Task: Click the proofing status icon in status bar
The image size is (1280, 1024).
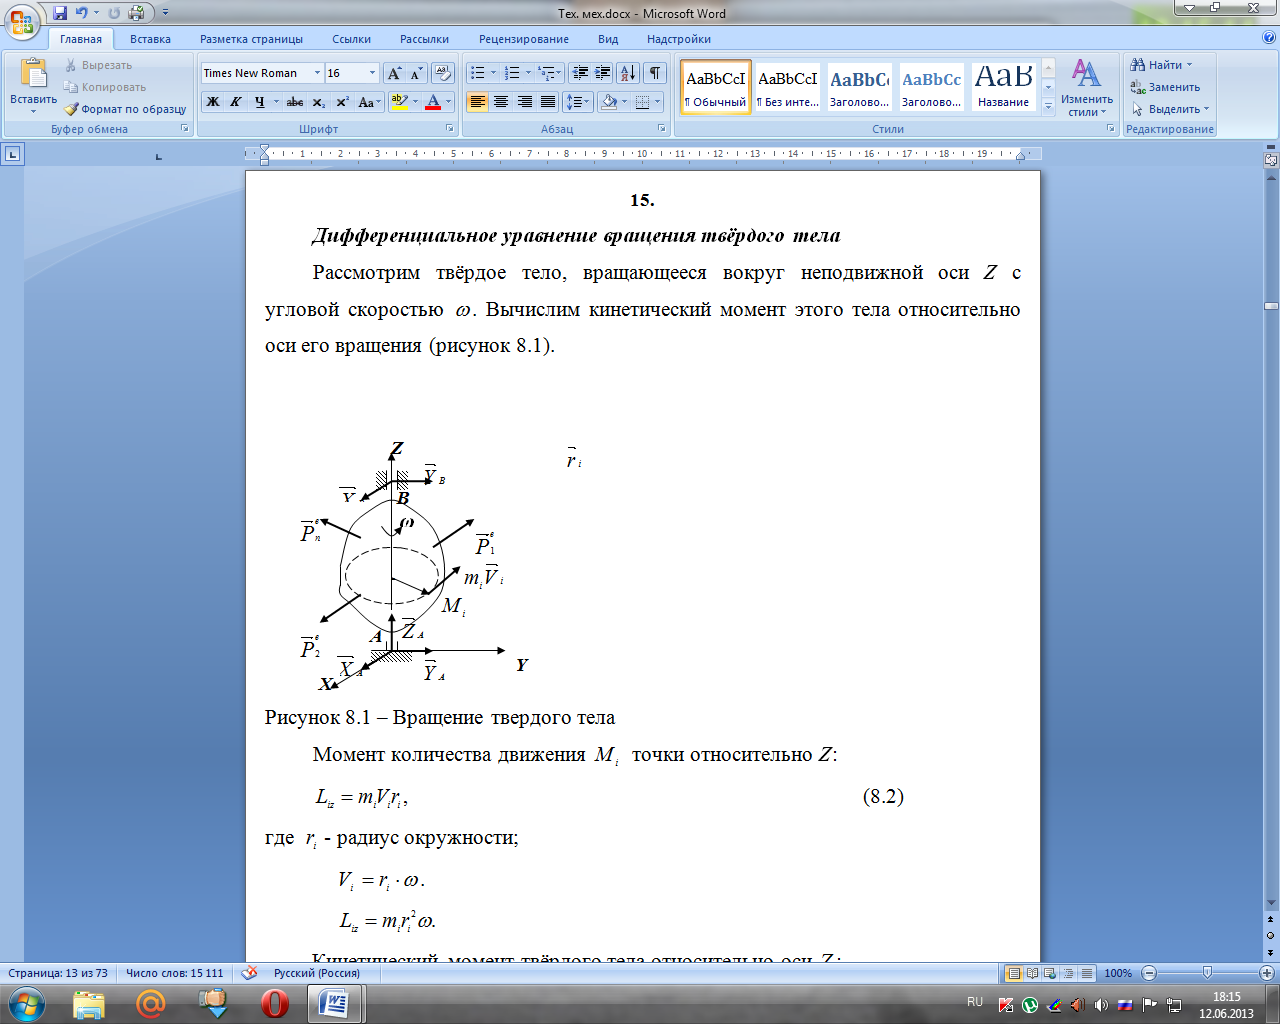Action: coord(250,973)
